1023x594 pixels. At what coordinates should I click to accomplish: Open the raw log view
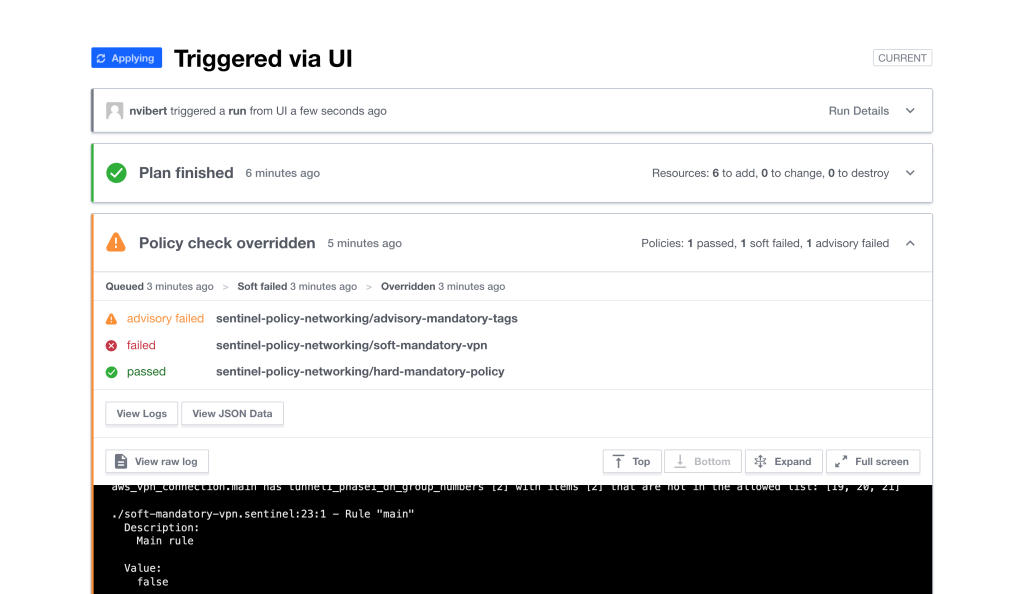(157, 461)
